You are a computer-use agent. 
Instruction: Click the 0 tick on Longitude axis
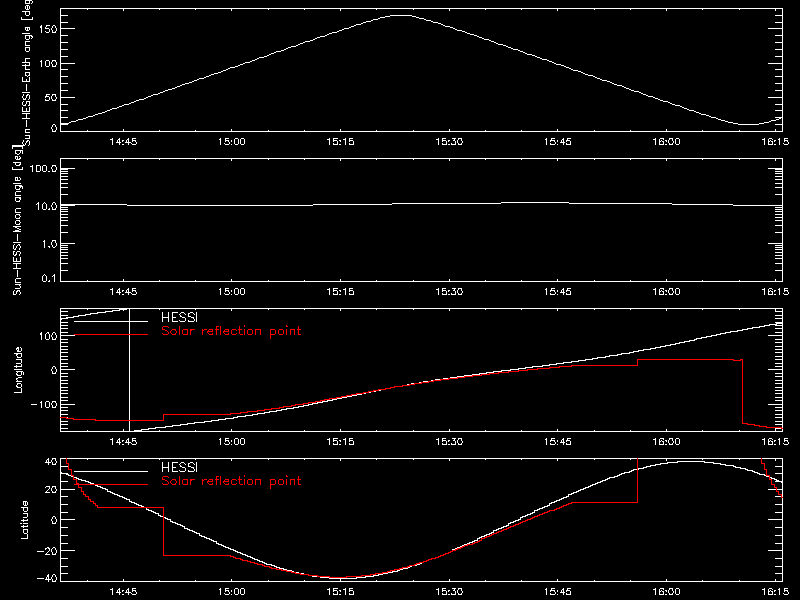(54, 370)
